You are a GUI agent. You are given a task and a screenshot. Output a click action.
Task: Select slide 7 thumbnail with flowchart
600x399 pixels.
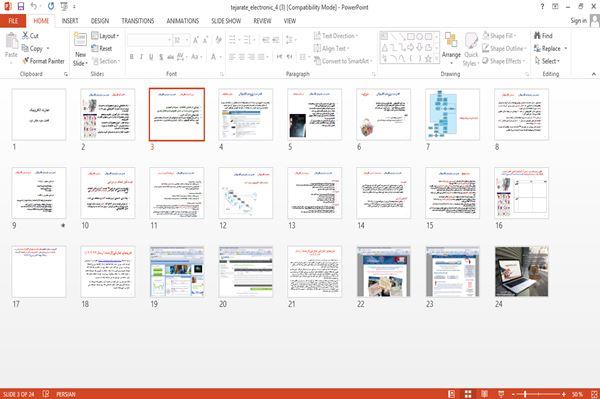[452, 114]
